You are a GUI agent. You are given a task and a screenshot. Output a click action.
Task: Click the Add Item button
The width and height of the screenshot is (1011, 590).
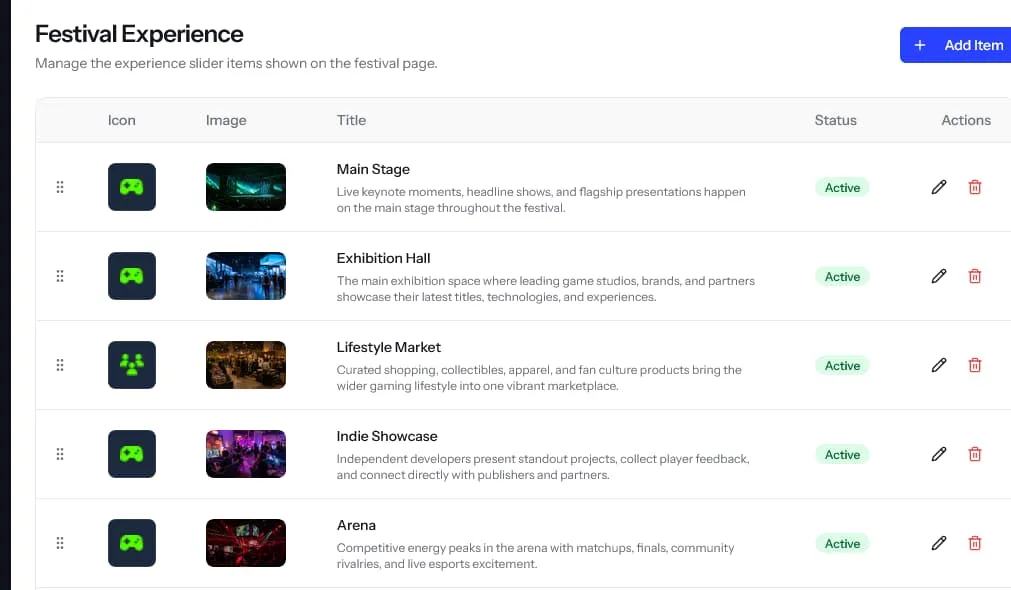(x=956, y=45)
